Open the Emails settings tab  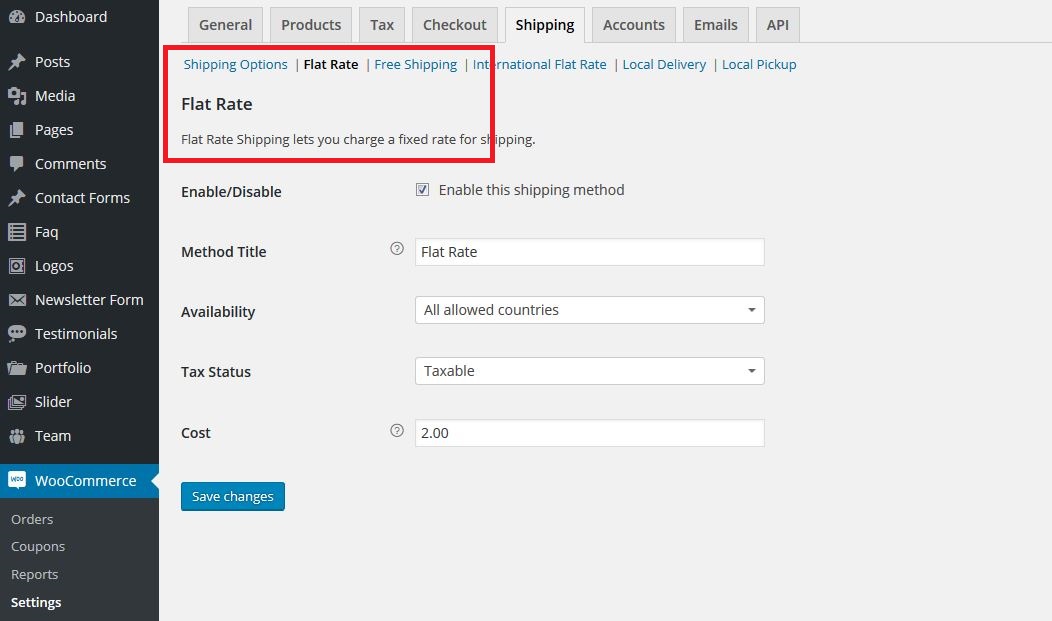(715, 25)
